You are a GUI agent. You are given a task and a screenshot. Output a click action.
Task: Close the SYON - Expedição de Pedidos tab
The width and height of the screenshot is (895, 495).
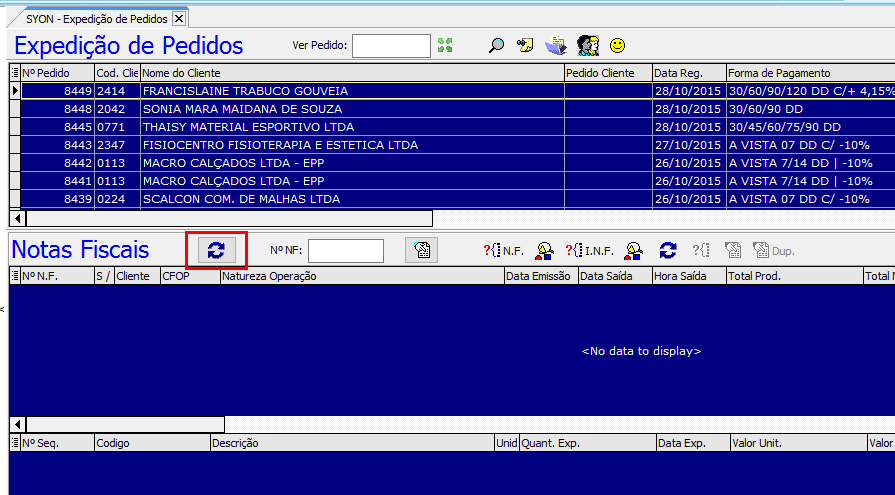click(179, 19)
